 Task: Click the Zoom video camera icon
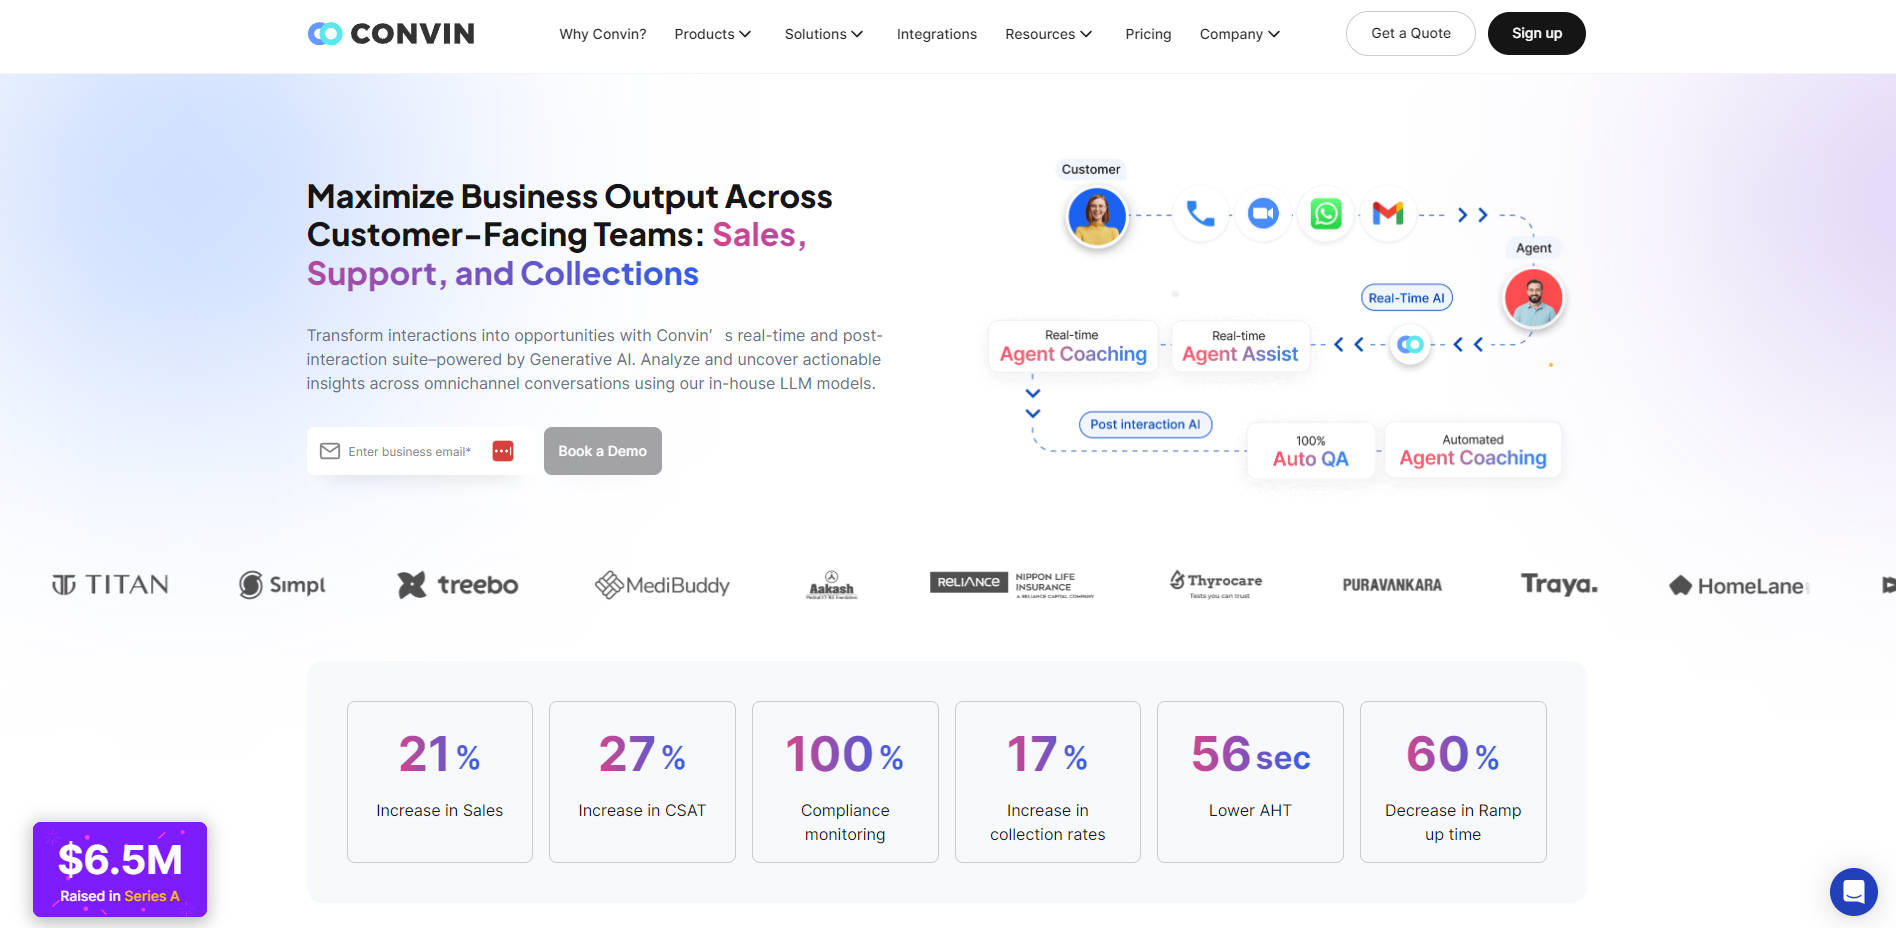1263,214
